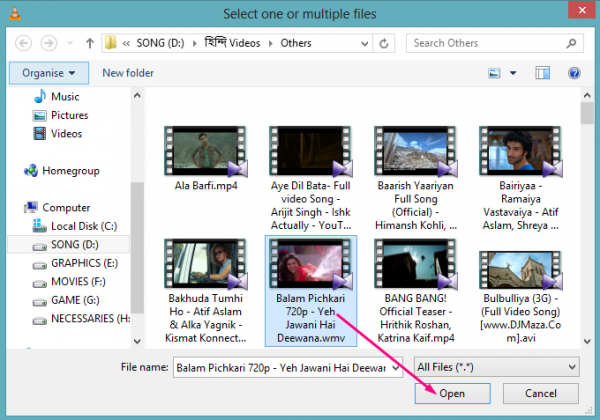Click the New folder button

(x=128, y=73)
